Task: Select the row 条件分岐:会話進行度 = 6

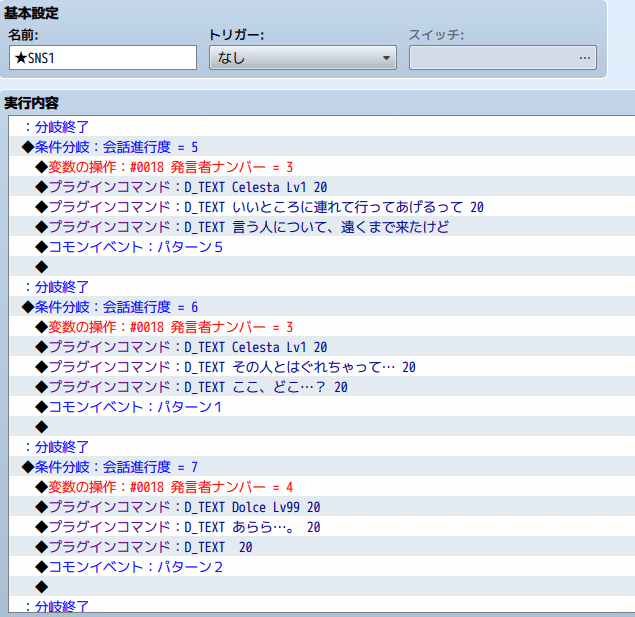Action: point(322,306)
